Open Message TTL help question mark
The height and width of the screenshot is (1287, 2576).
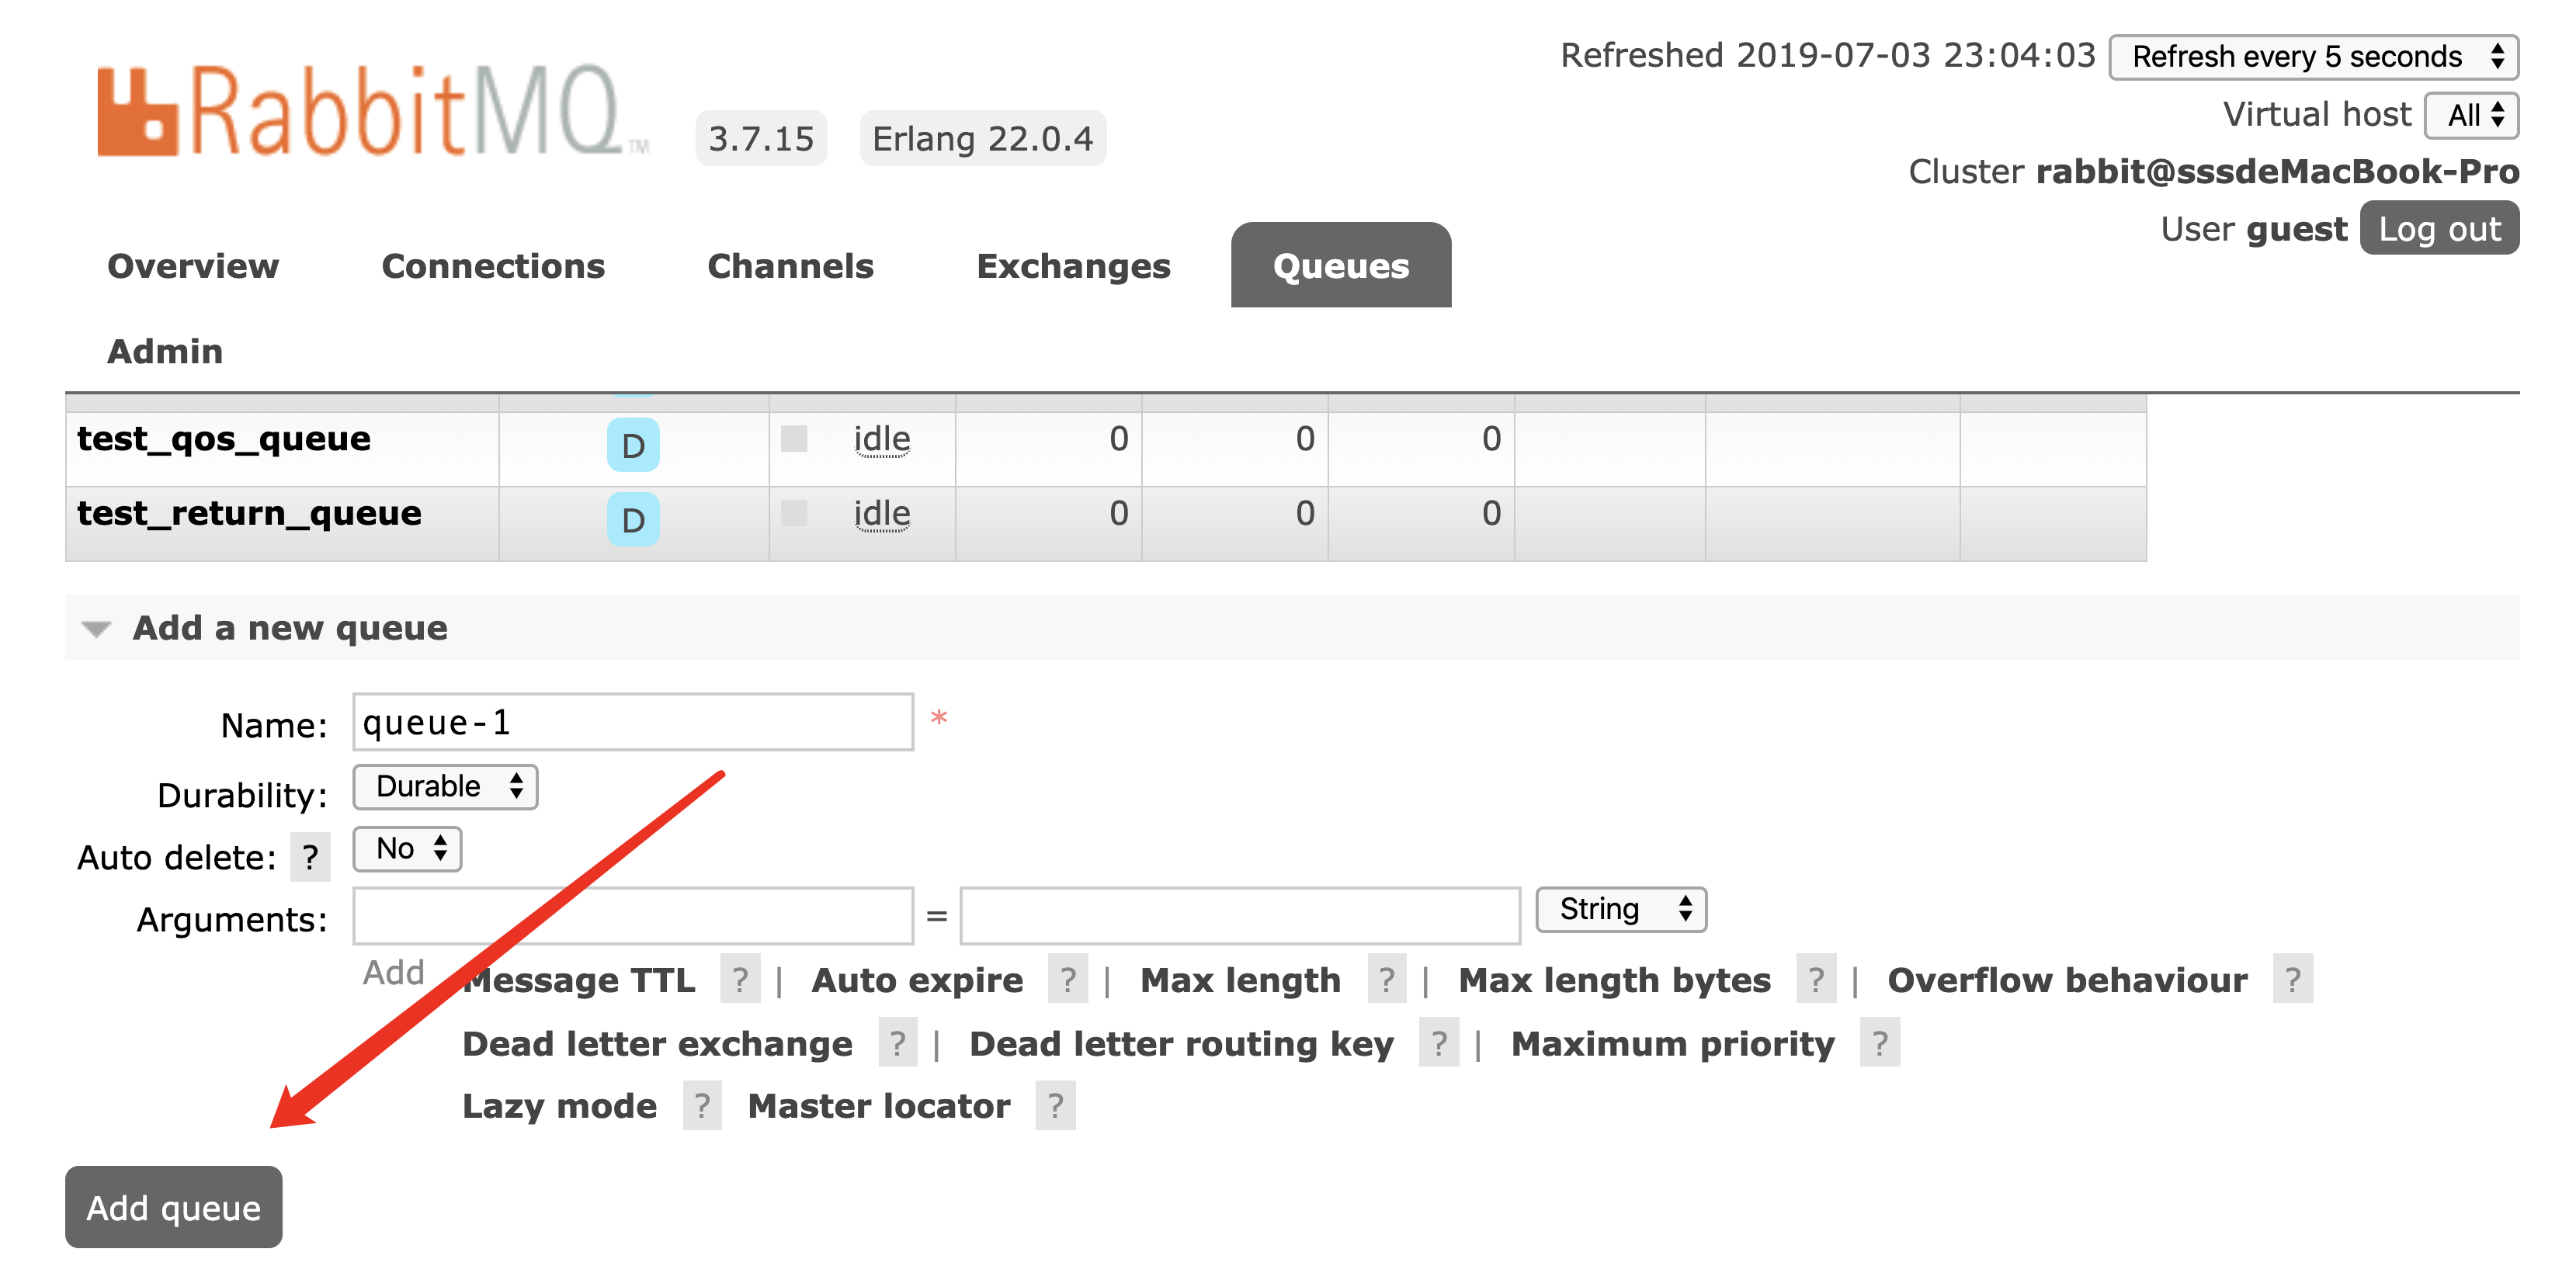739,980
